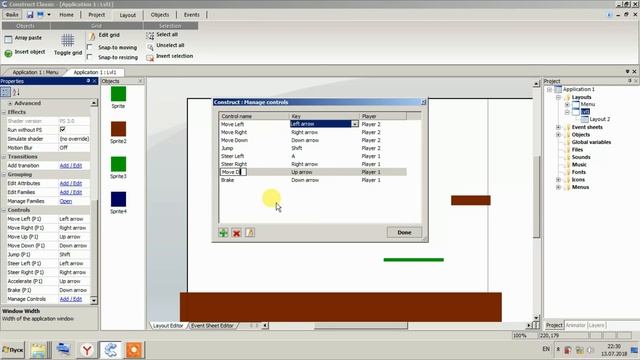
Task: Sort properties alphabetically with A-Z icon
Action: tap(16, 92)
